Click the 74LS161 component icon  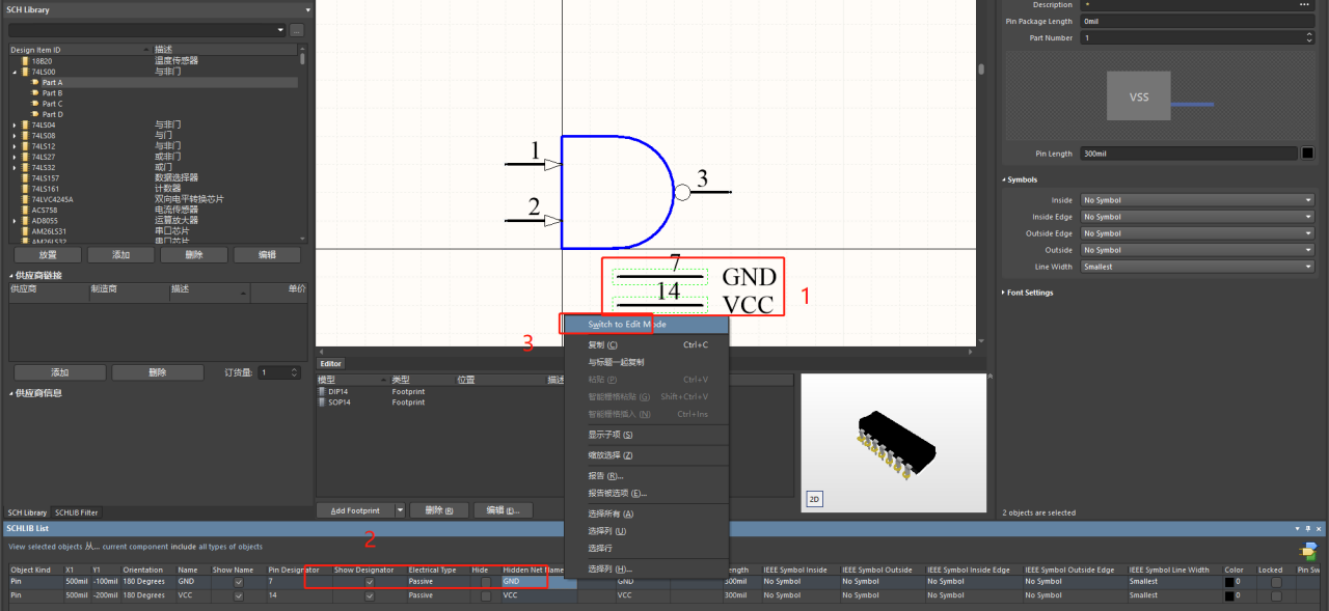point(26,188)
